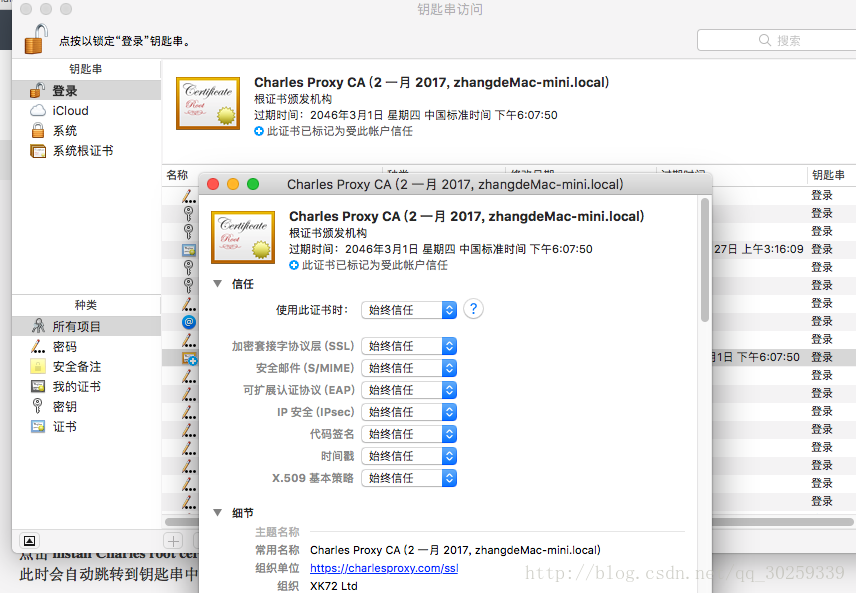Choose 证书 category
Screen dimensions: 856x593
[86, 426]
